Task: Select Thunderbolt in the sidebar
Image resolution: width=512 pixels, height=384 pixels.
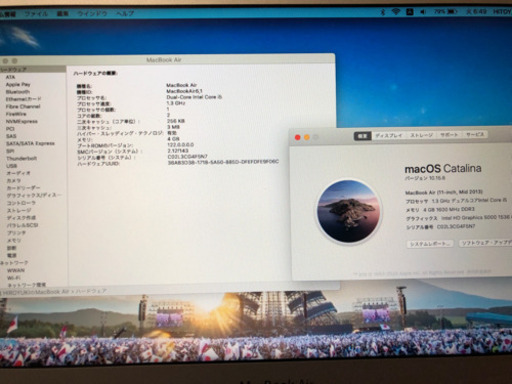Action: 22,158
